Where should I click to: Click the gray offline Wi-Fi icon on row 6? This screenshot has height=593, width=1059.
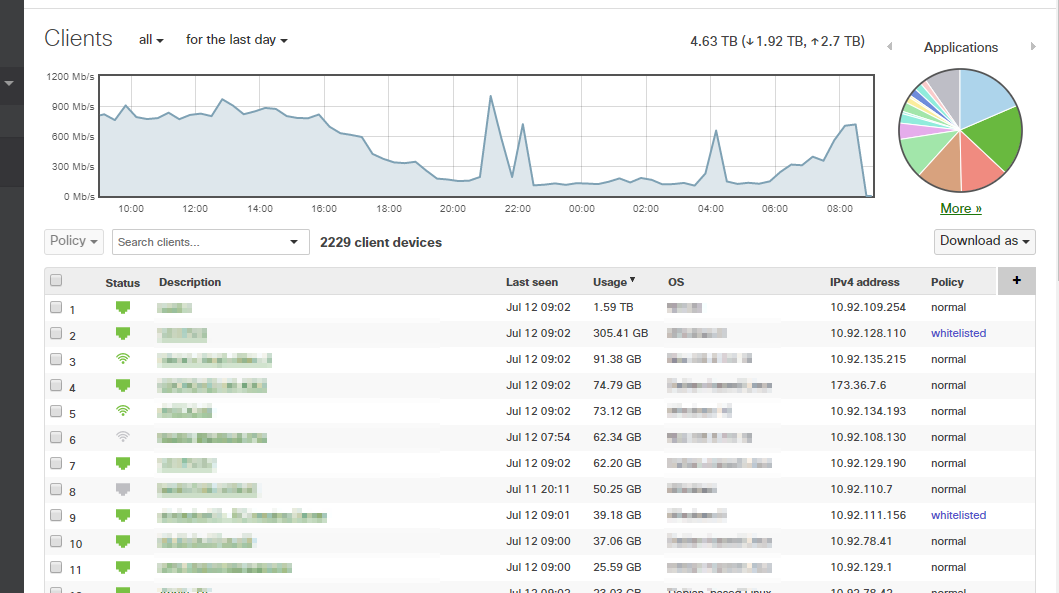122,437
